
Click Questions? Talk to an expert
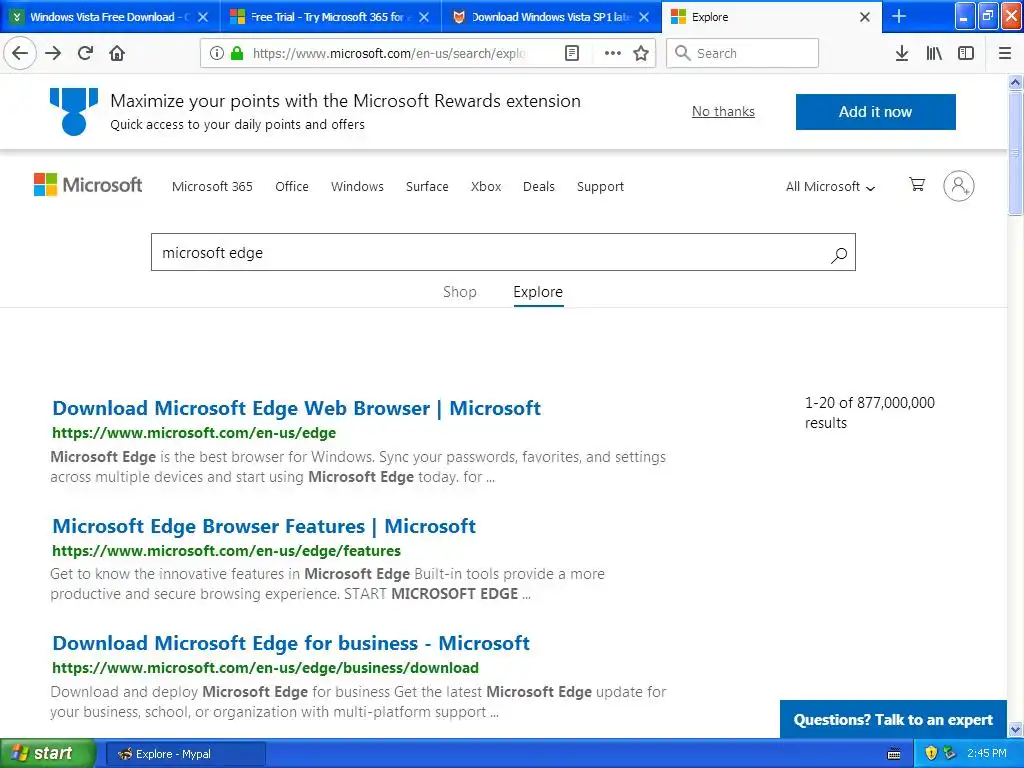point(893,720)
